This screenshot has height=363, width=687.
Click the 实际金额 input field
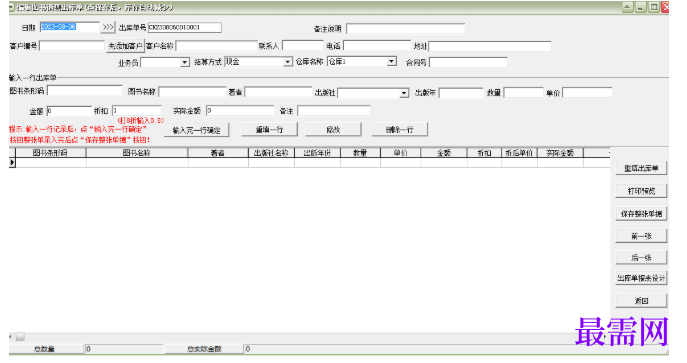tap(240, 111)
